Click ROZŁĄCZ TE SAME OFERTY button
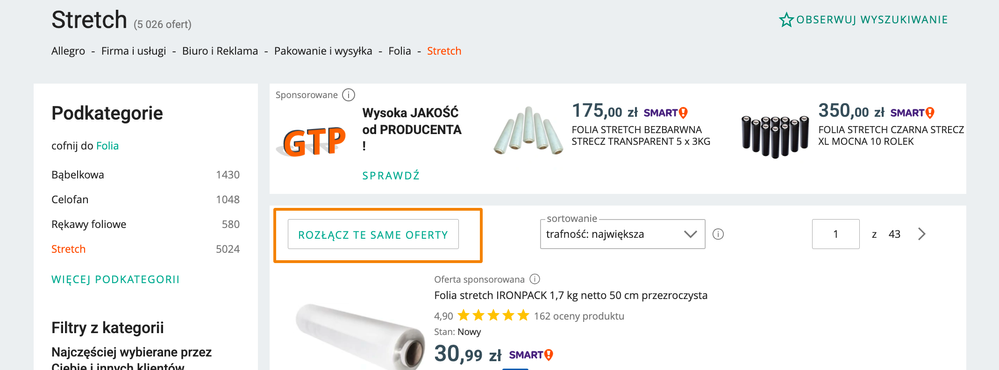The image size is (999, 370). (373, 234)
